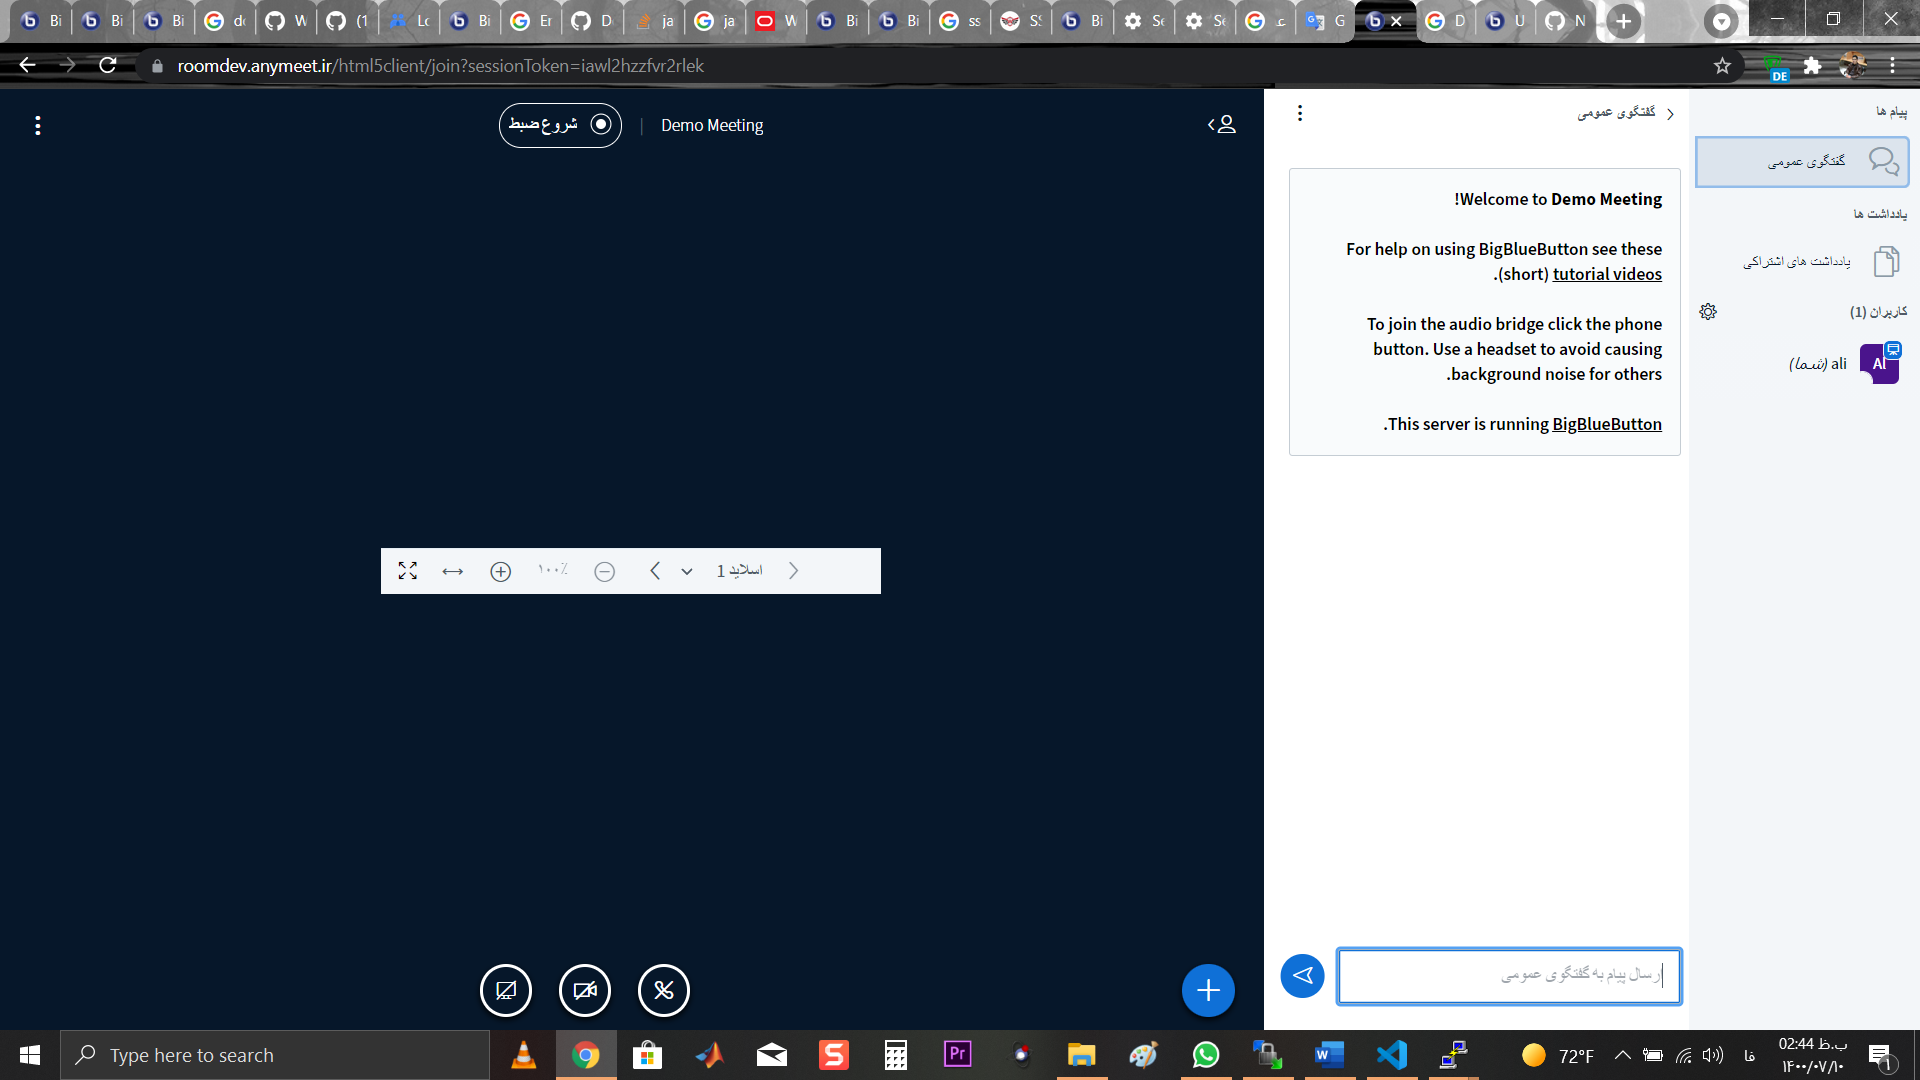Open users management gear settings
1920x1080 pixels.
(x=1707, y=311)
